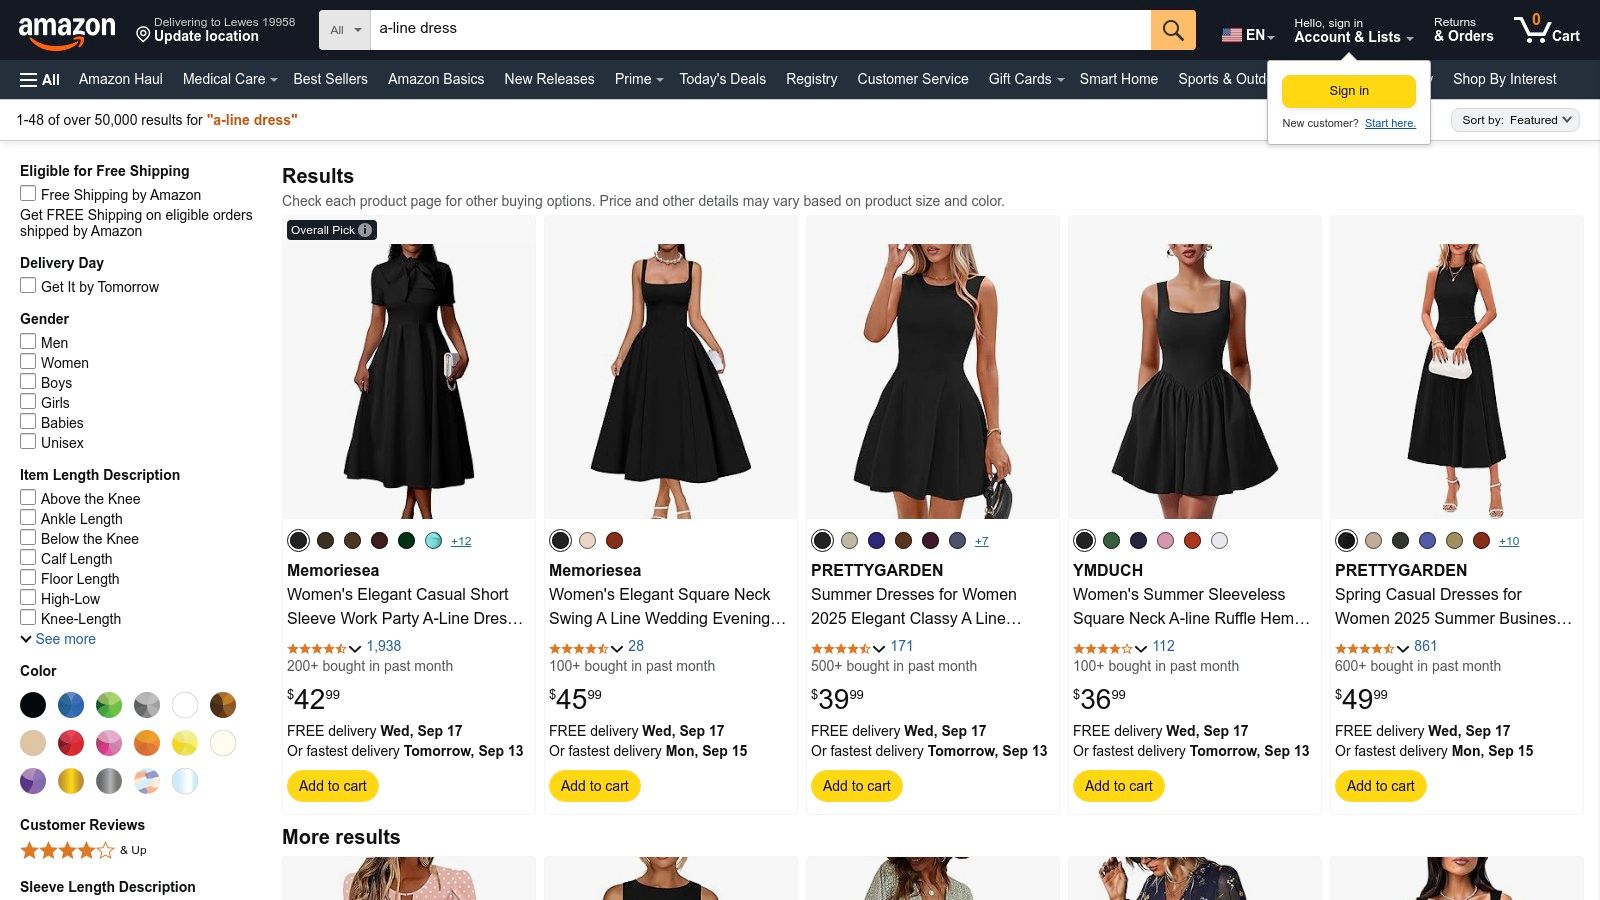This screenshot has width=1600, height=900.
Task: Add $42.99 Memoriesea dress to cart
Action: coord(333,786)
